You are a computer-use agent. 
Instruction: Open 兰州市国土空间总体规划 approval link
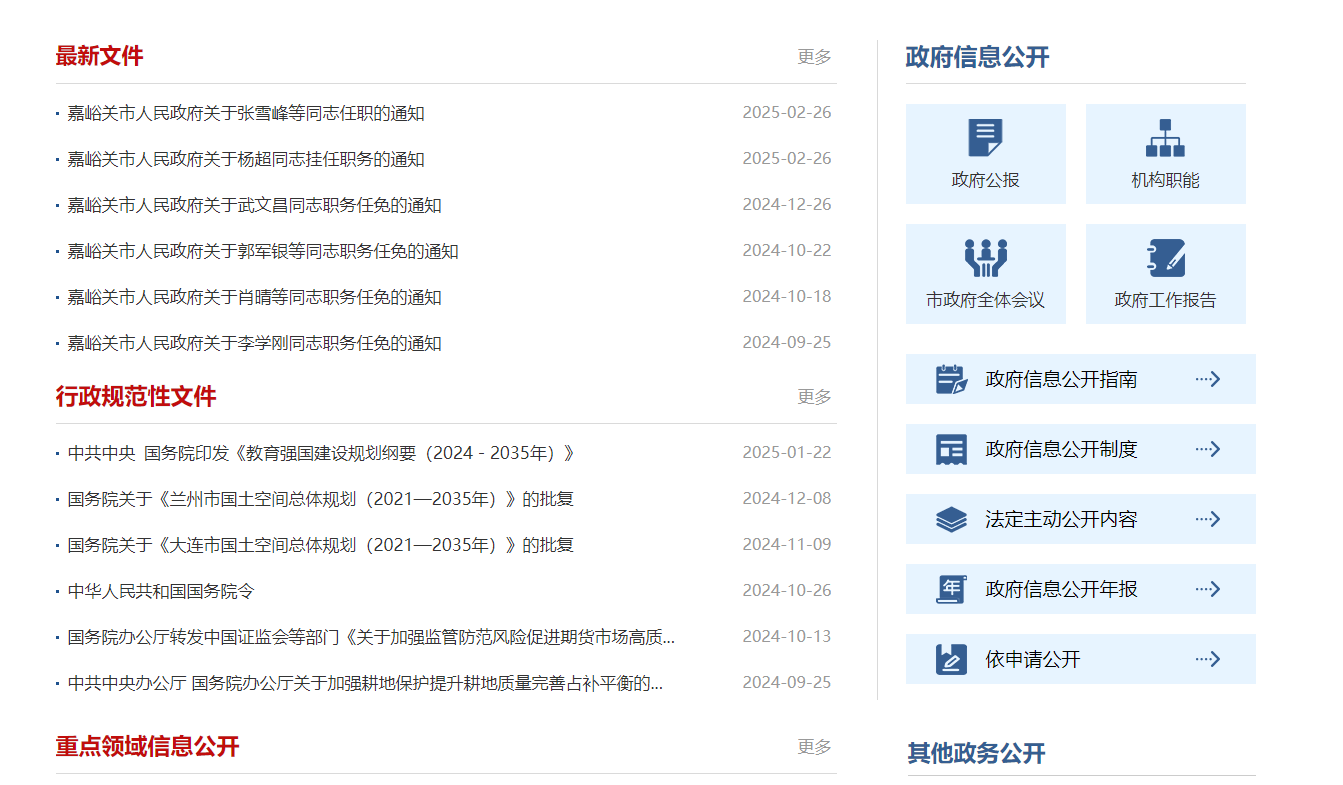point(320,500)
